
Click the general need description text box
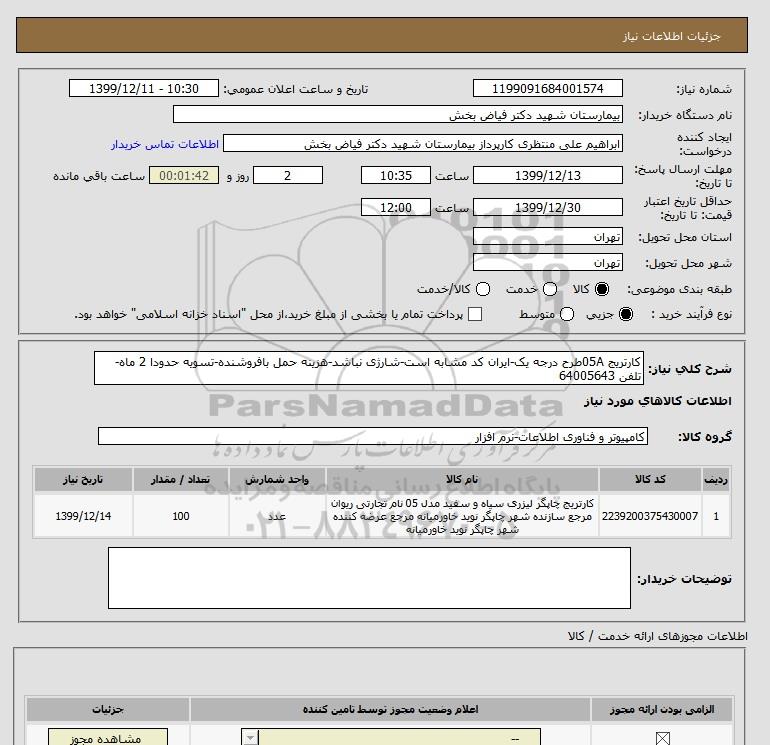(x=369, y=368)
